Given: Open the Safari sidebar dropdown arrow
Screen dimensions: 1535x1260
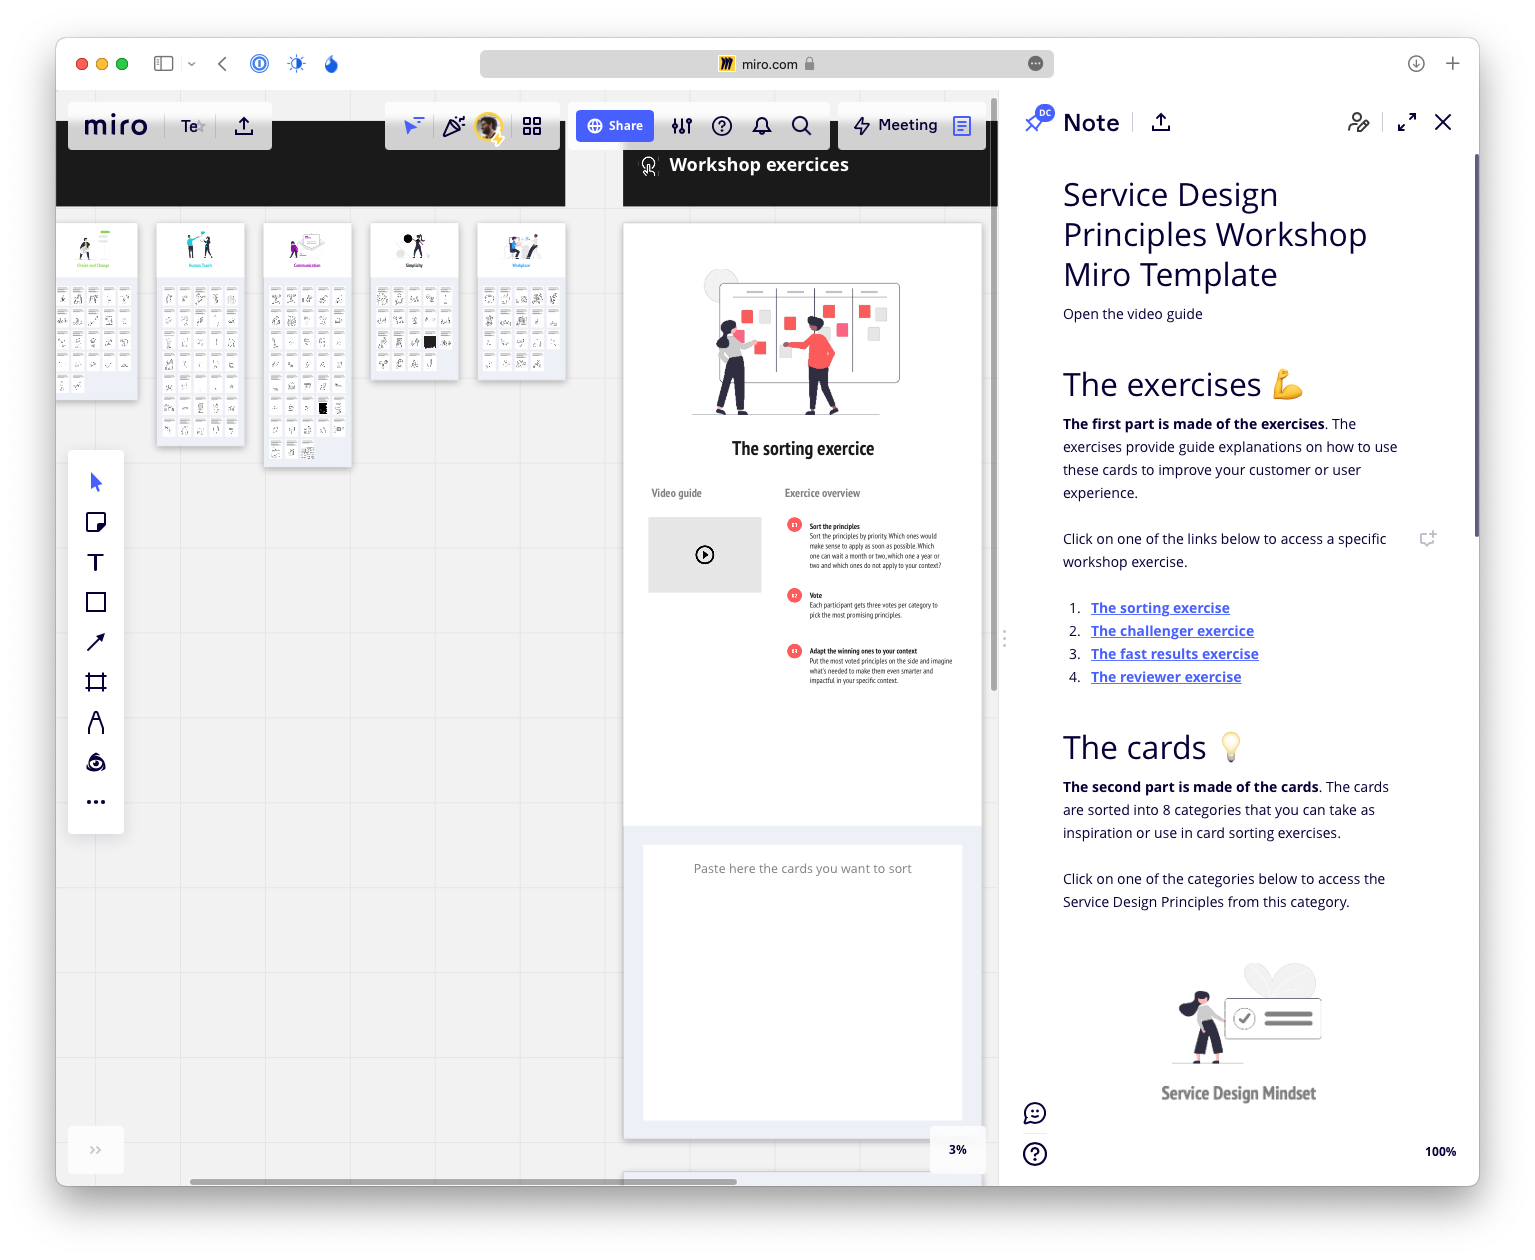Looking at the screenshot, I should pyautogui.click(x=191, y=64).
